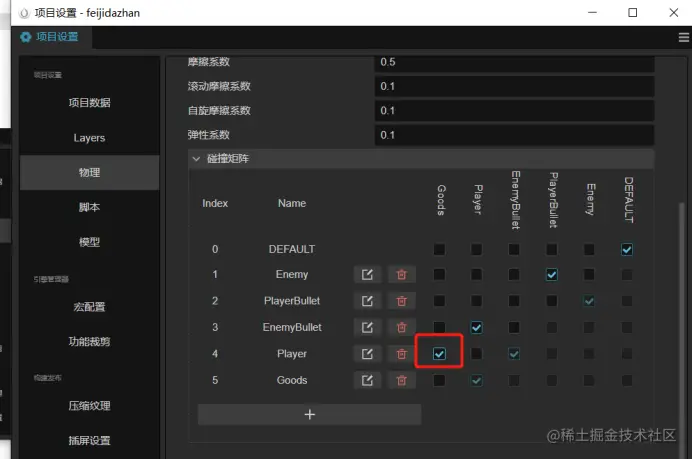Click the 项目设置 gear icon

26,37
